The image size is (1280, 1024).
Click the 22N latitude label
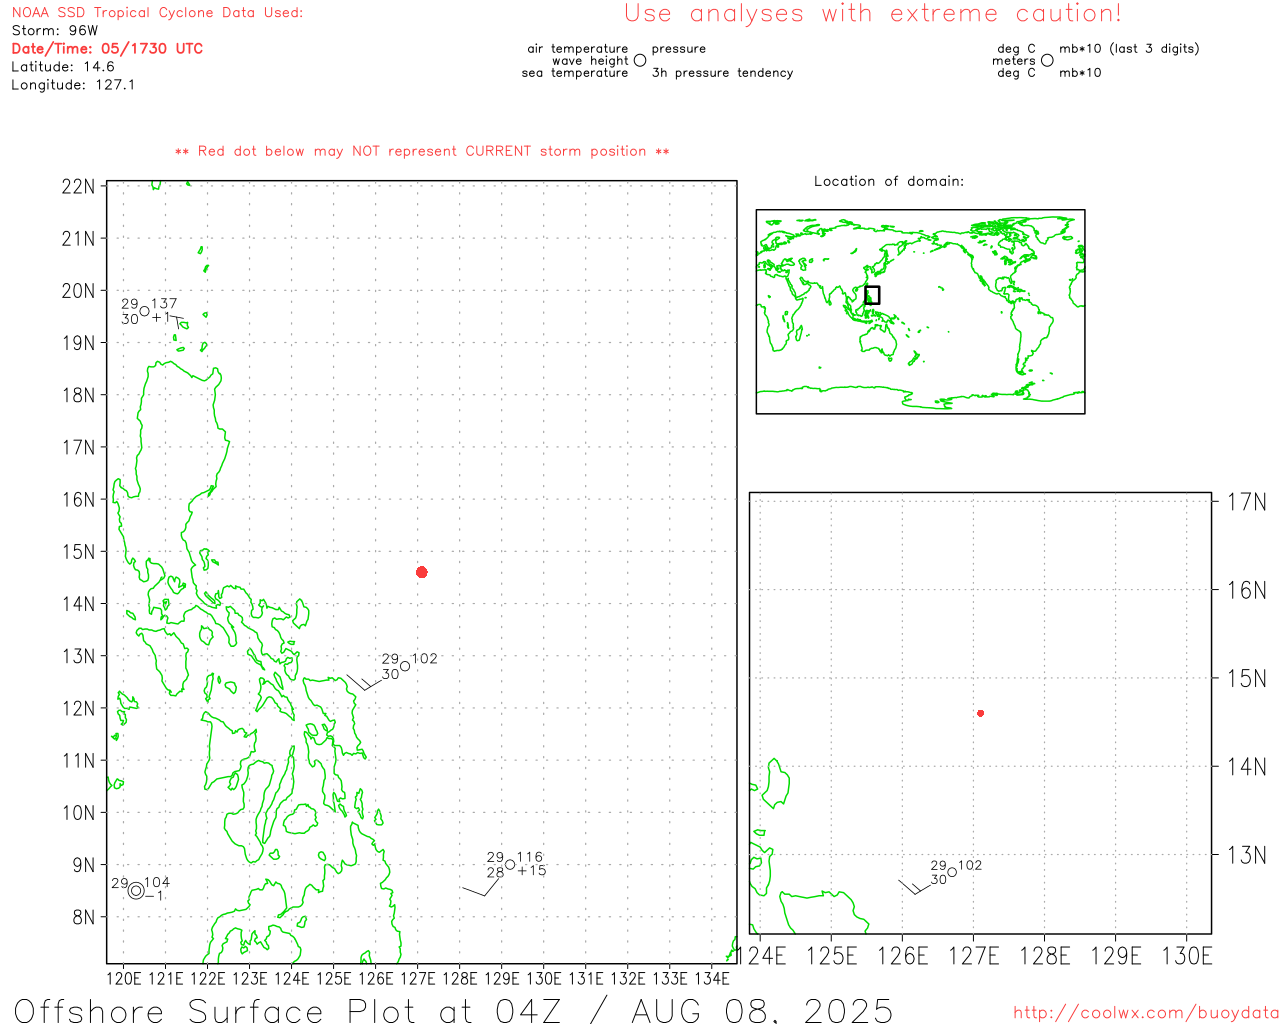pos(79,187)
